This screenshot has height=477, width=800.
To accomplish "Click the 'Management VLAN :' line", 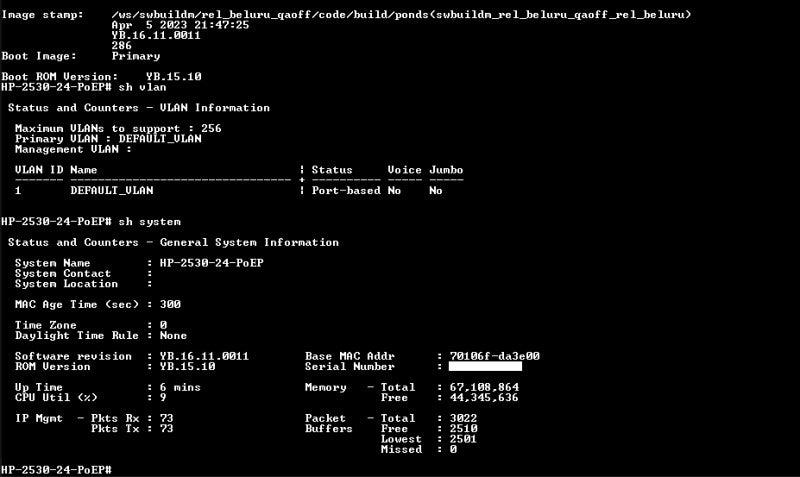I will pyautogui.click(x=73, y=149).
